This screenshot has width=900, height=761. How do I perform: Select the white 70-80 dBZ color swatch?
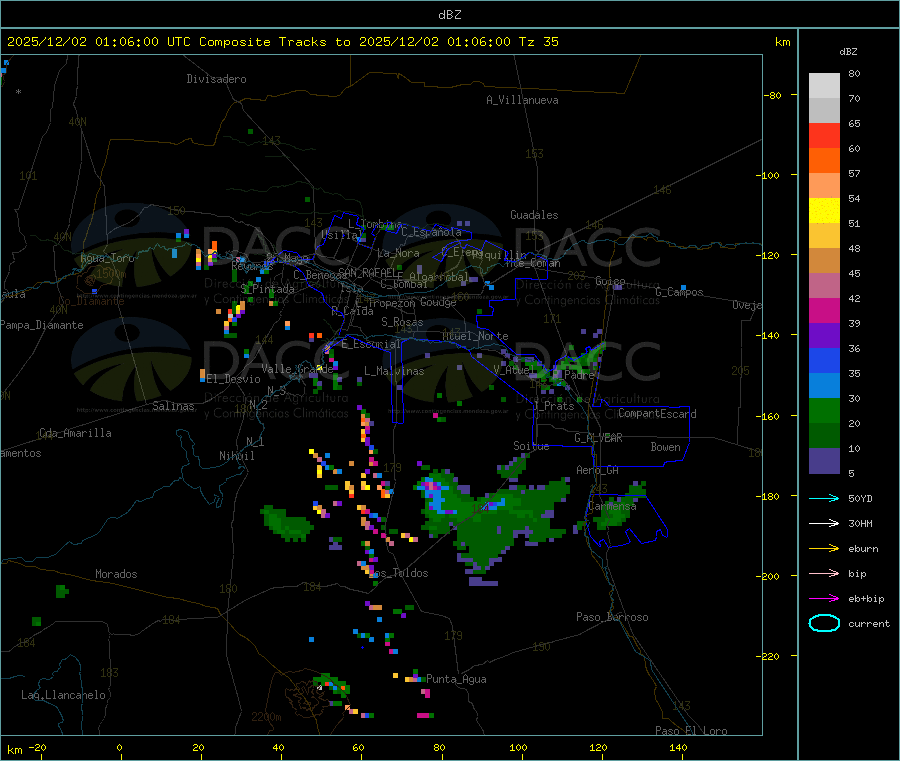824,86
